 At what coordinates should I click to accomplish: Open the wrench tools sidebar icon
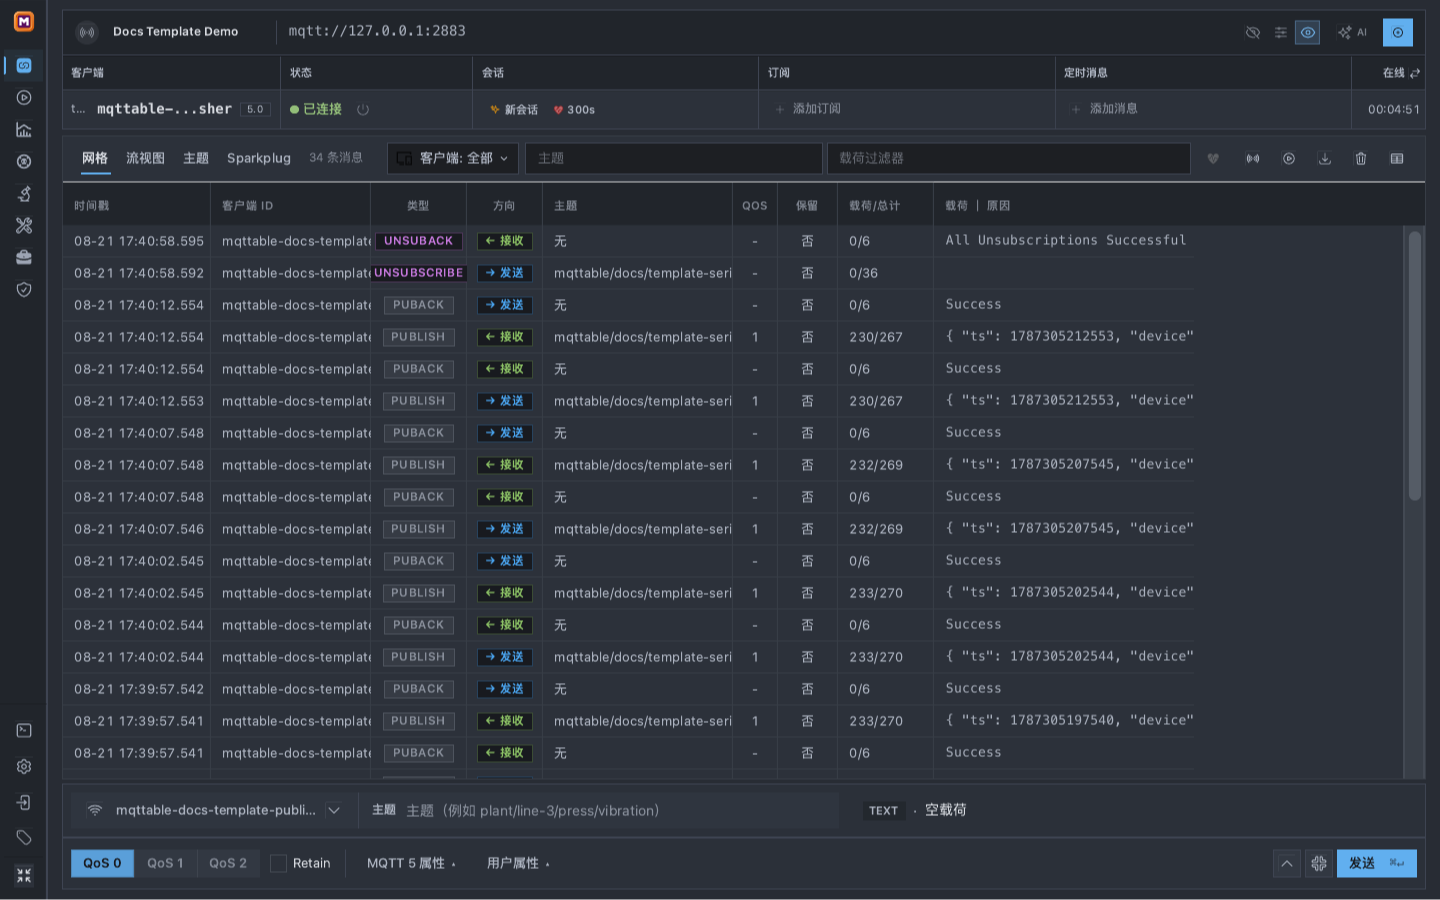[x=24, y=226]
